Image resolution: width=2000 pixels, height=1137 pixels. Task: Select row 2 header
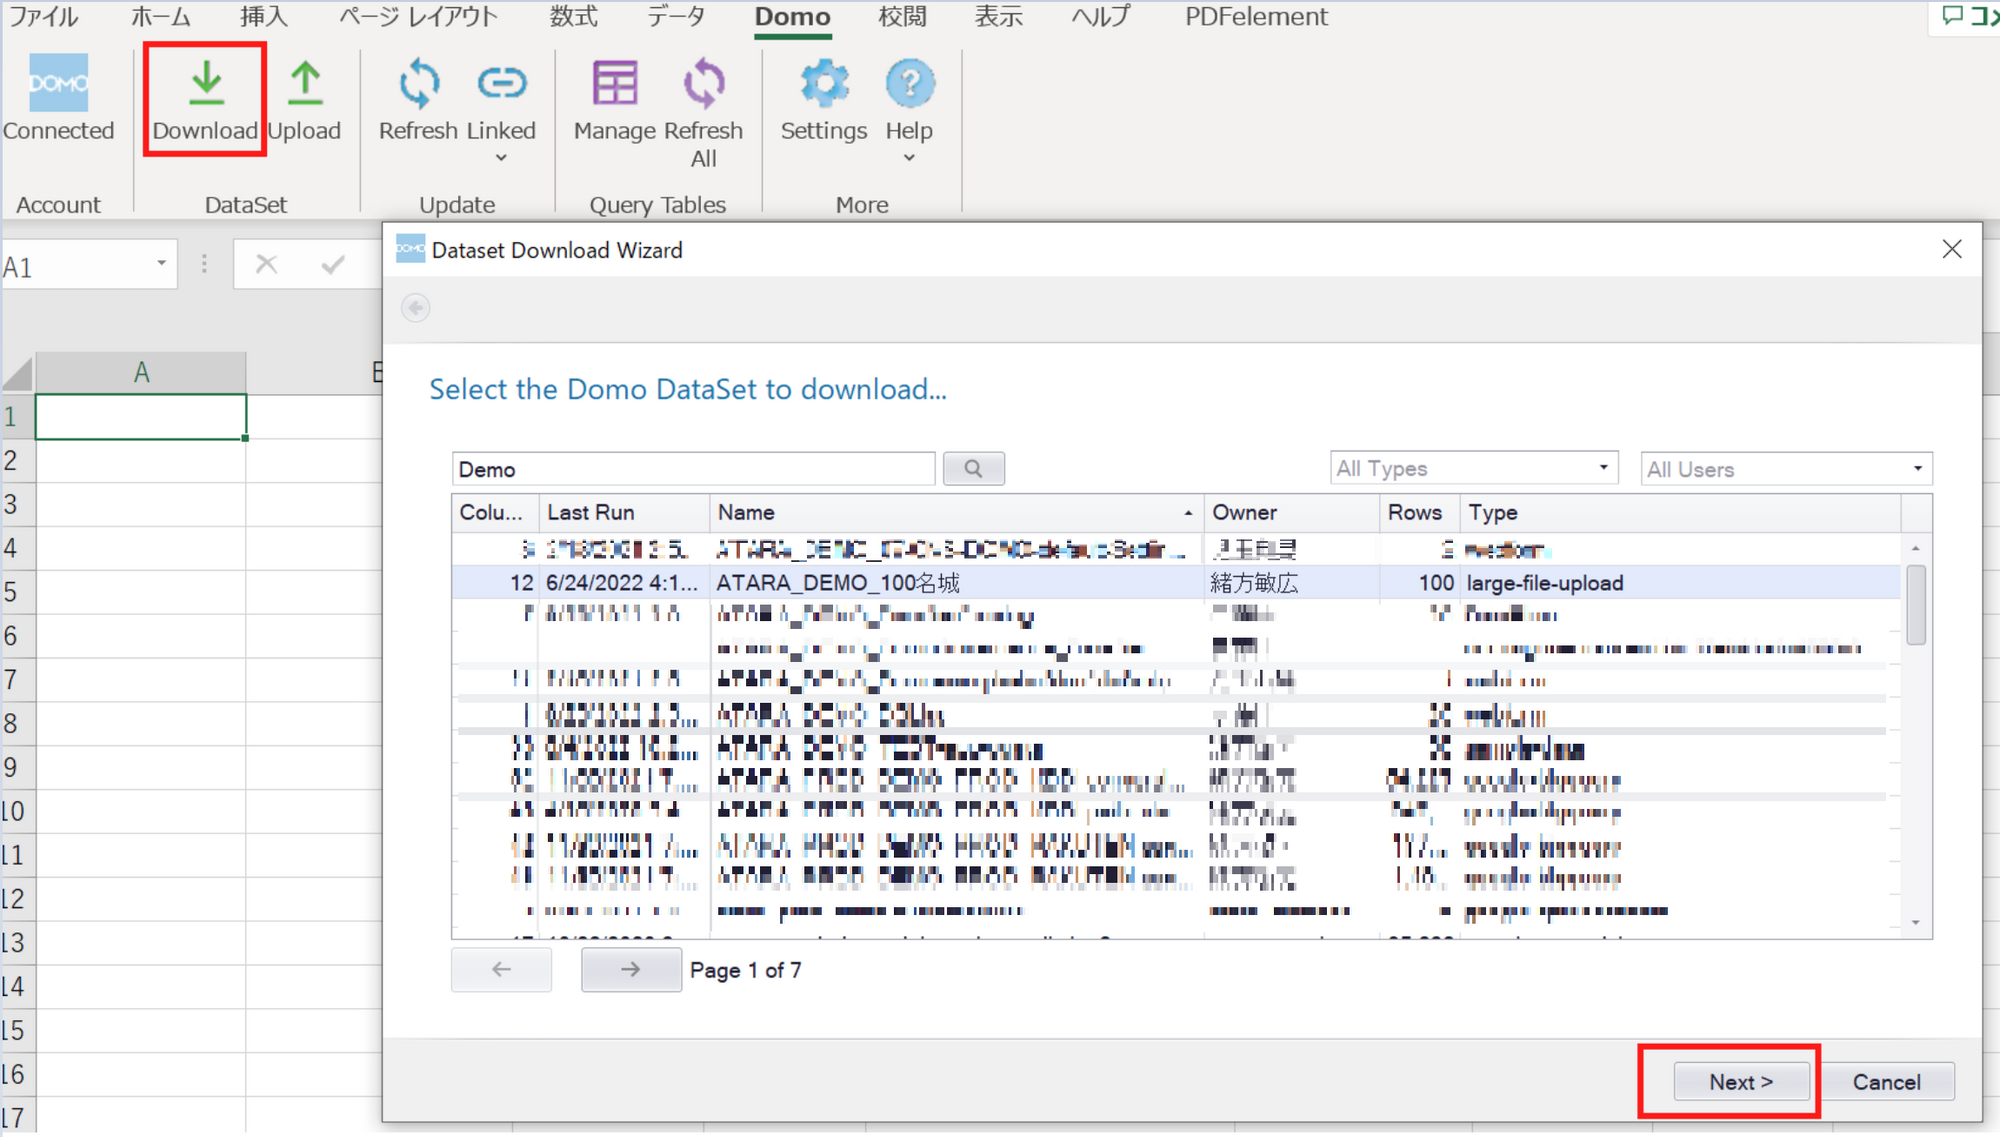[x=16, y=460]
